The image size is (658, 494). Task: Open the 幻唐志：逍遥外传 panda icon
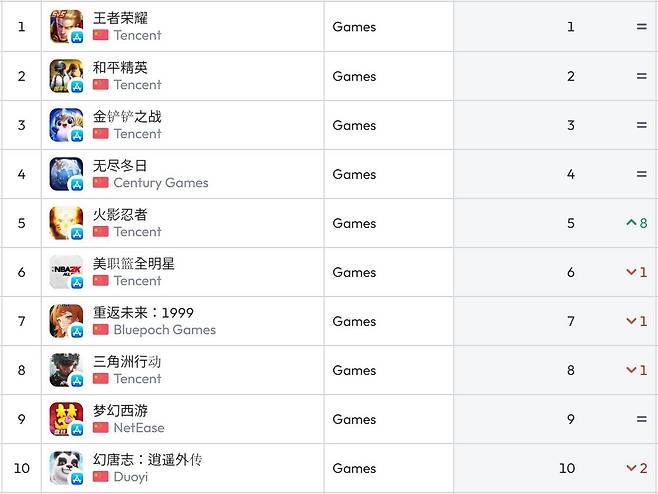tap(66, 468)
